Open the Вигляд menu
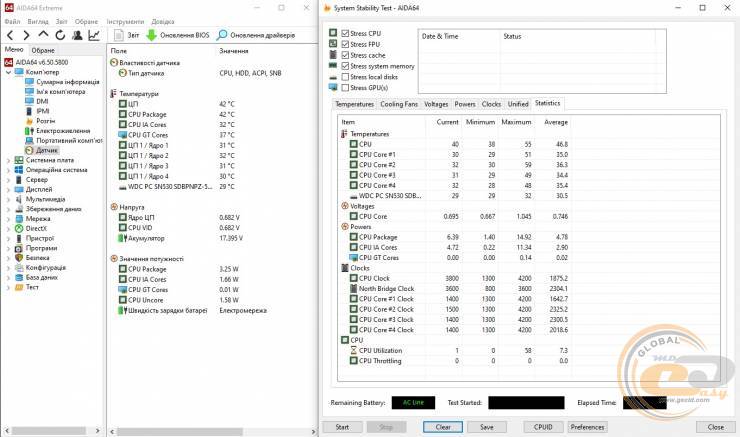 38,22
